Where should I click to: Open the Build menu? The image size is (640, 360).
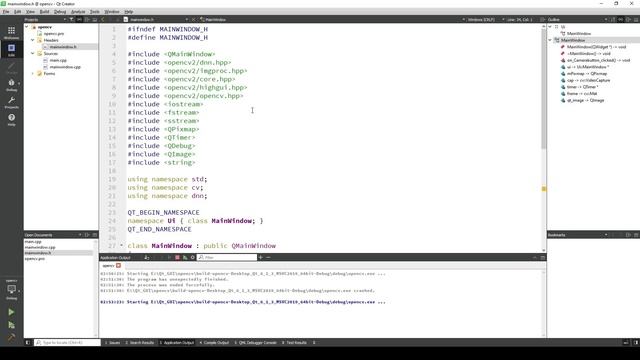pos(44,11)
